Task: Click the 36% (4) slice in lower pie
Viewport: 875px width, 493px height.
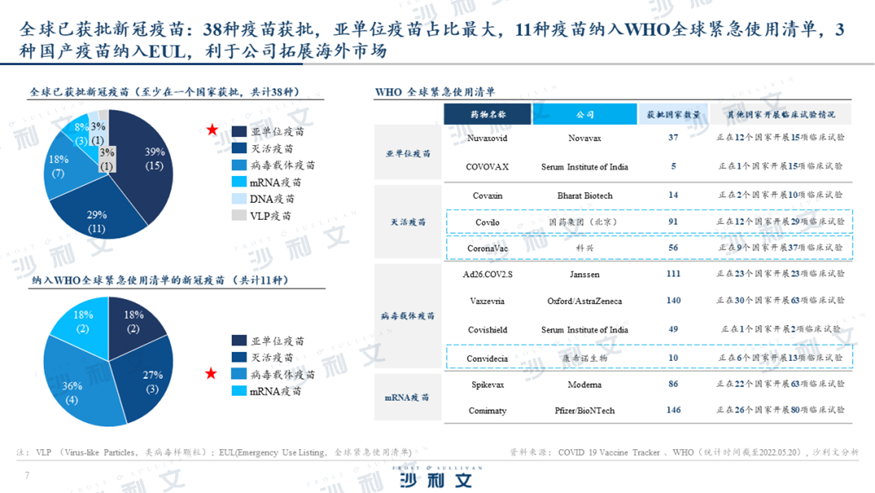Action: point(75,385)
